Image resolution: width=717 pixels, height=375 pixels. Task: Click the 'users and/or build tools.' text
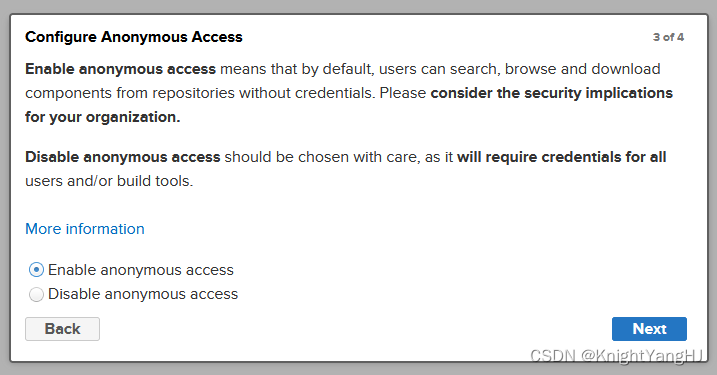109,181
